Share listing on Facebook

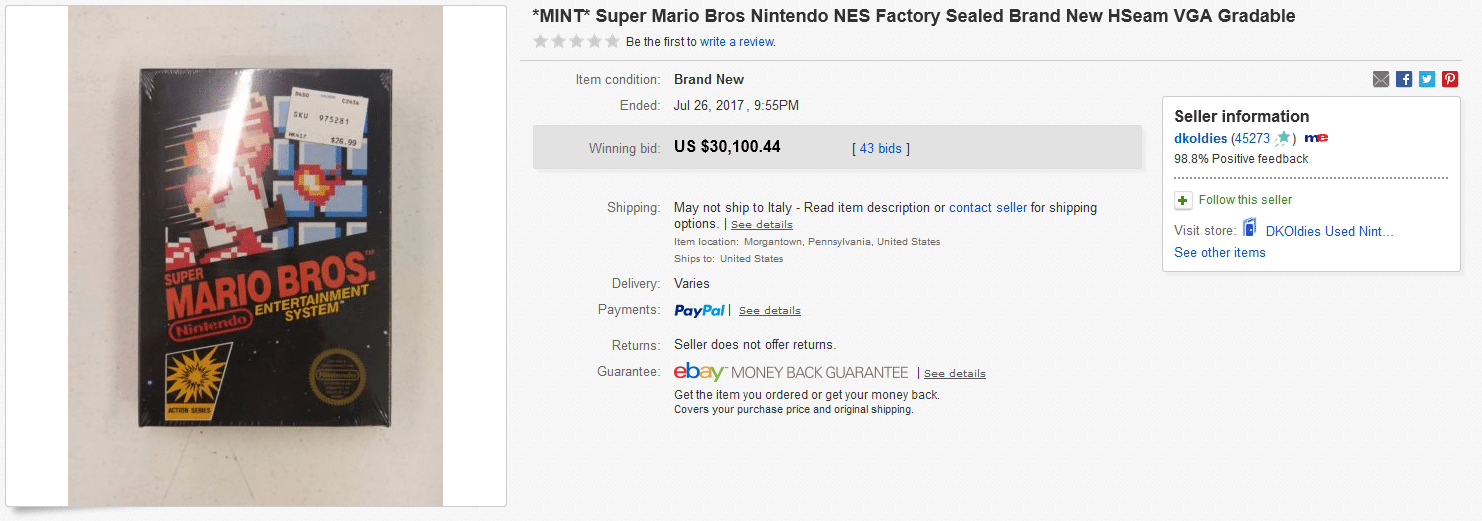tap(1404, 80)
